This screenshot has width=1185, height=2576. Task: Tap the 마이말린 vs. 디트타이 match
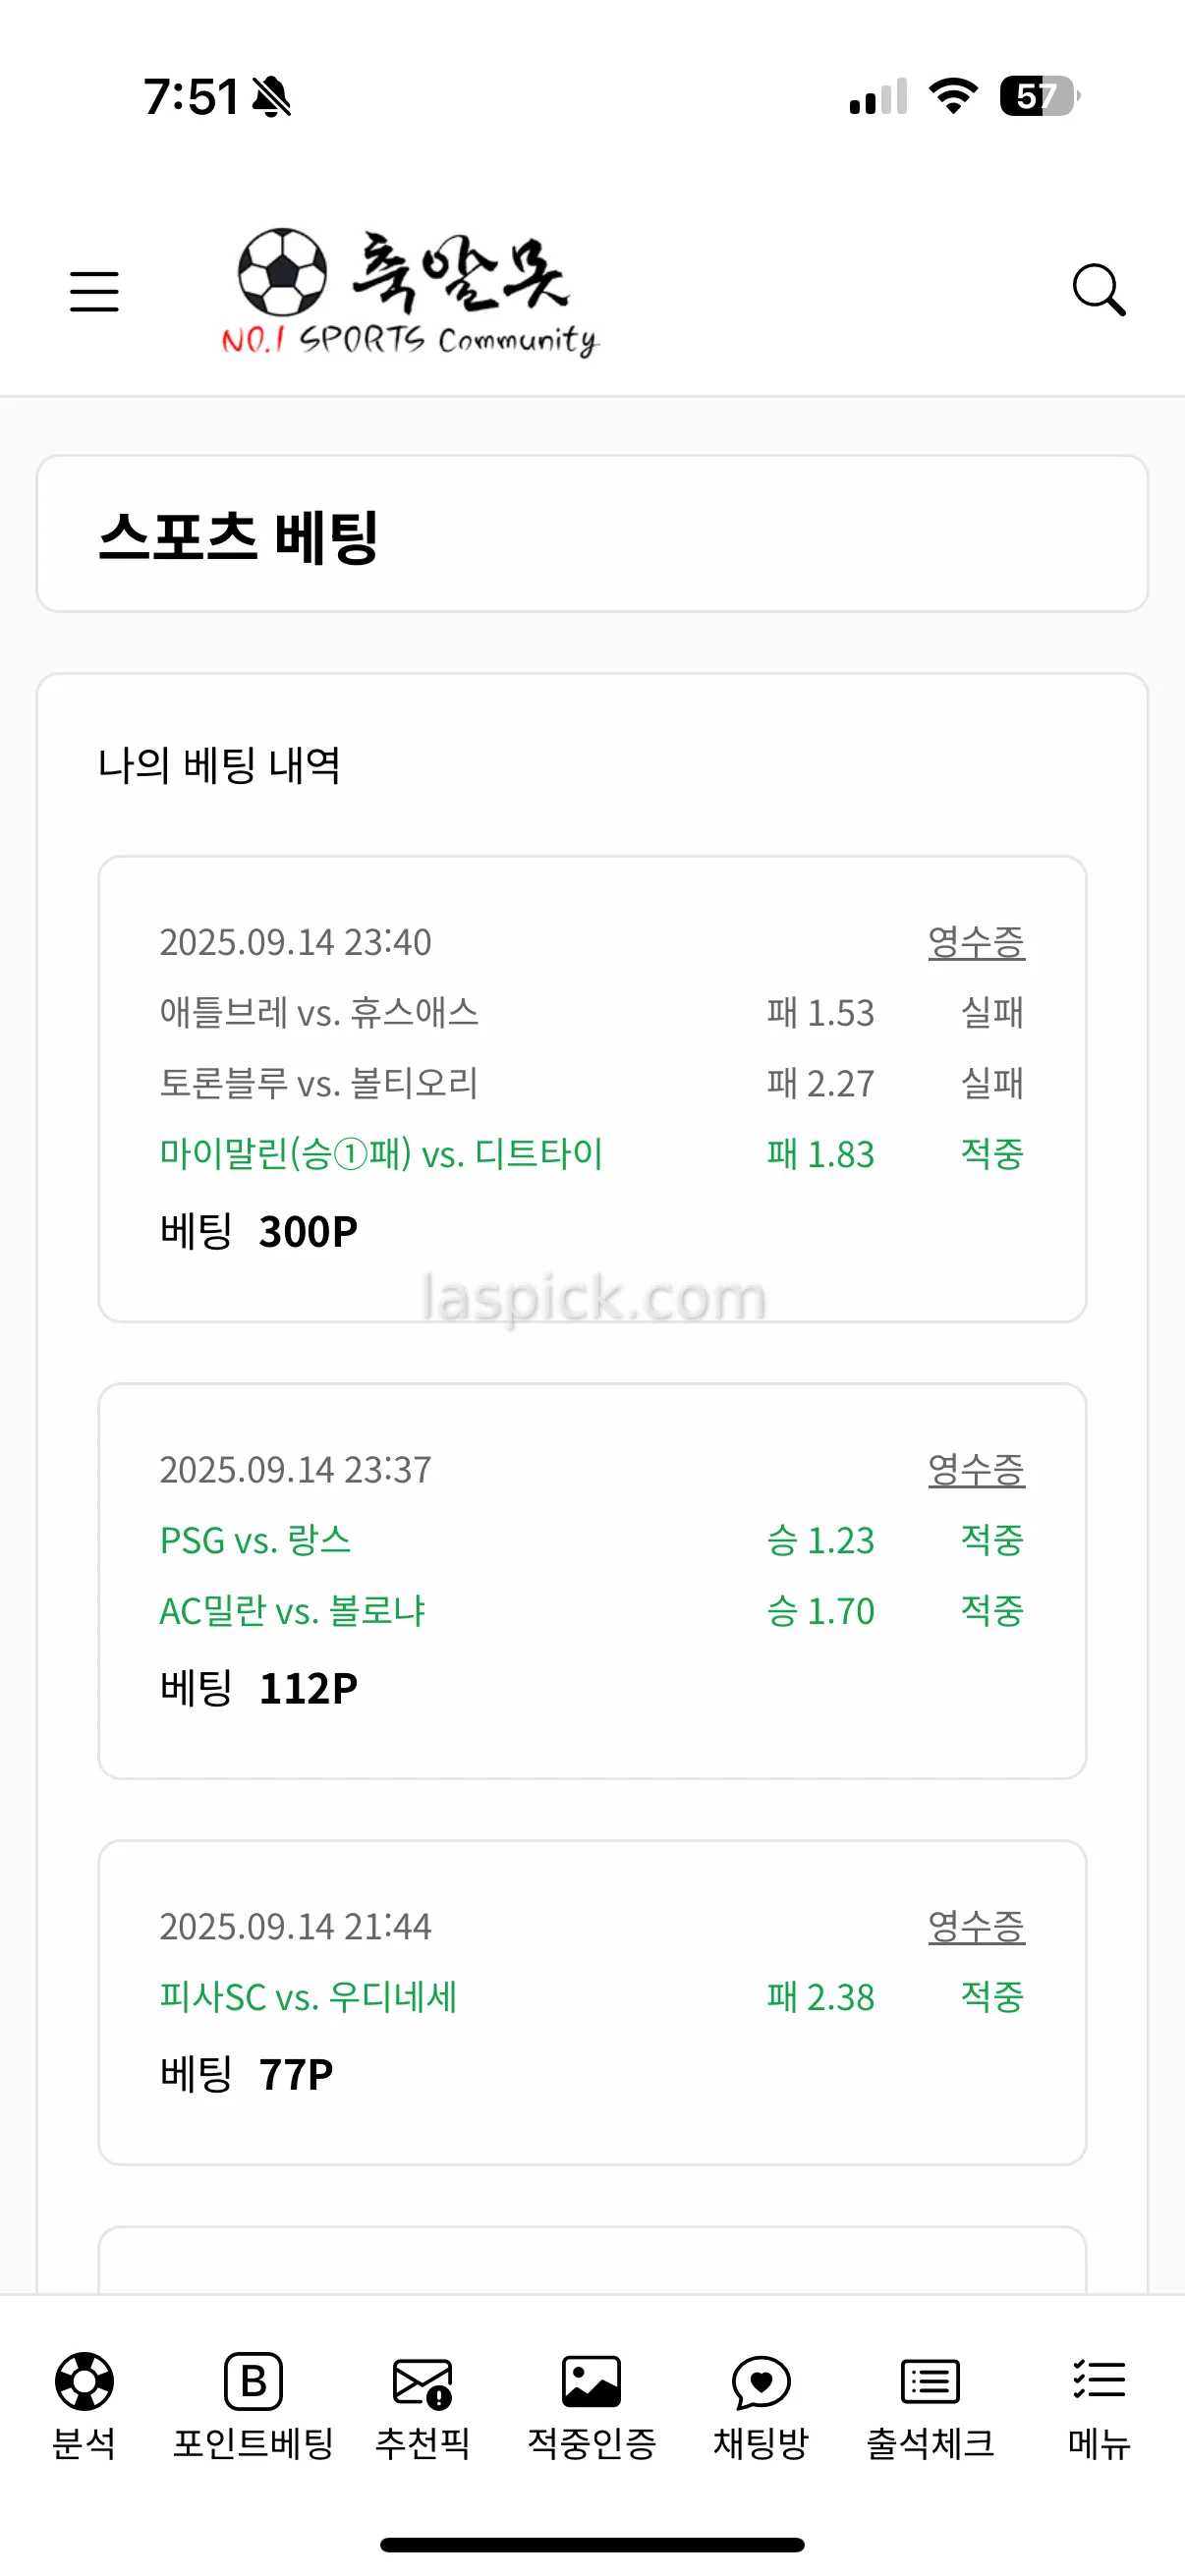point(381,1154)
